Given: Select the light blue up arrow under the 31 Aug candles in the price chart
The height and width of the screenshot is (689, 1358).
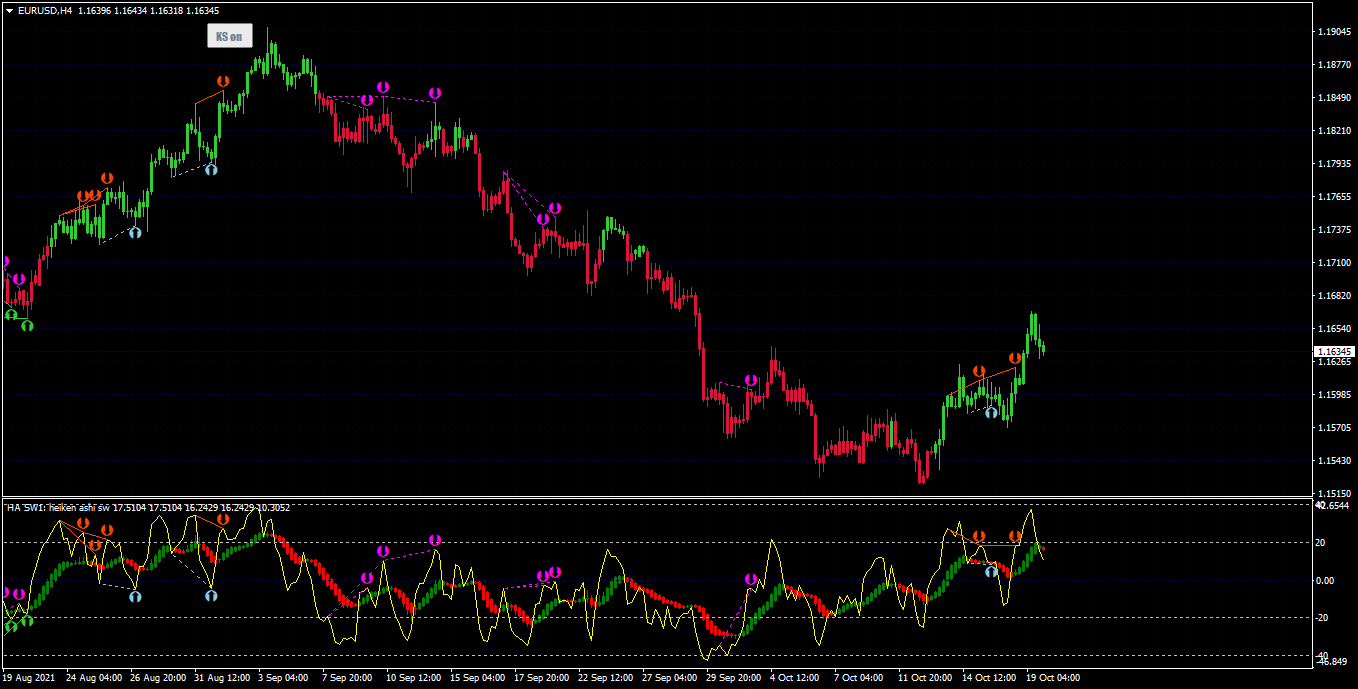Looking at the screenshot, I should (x=211, y=170).
